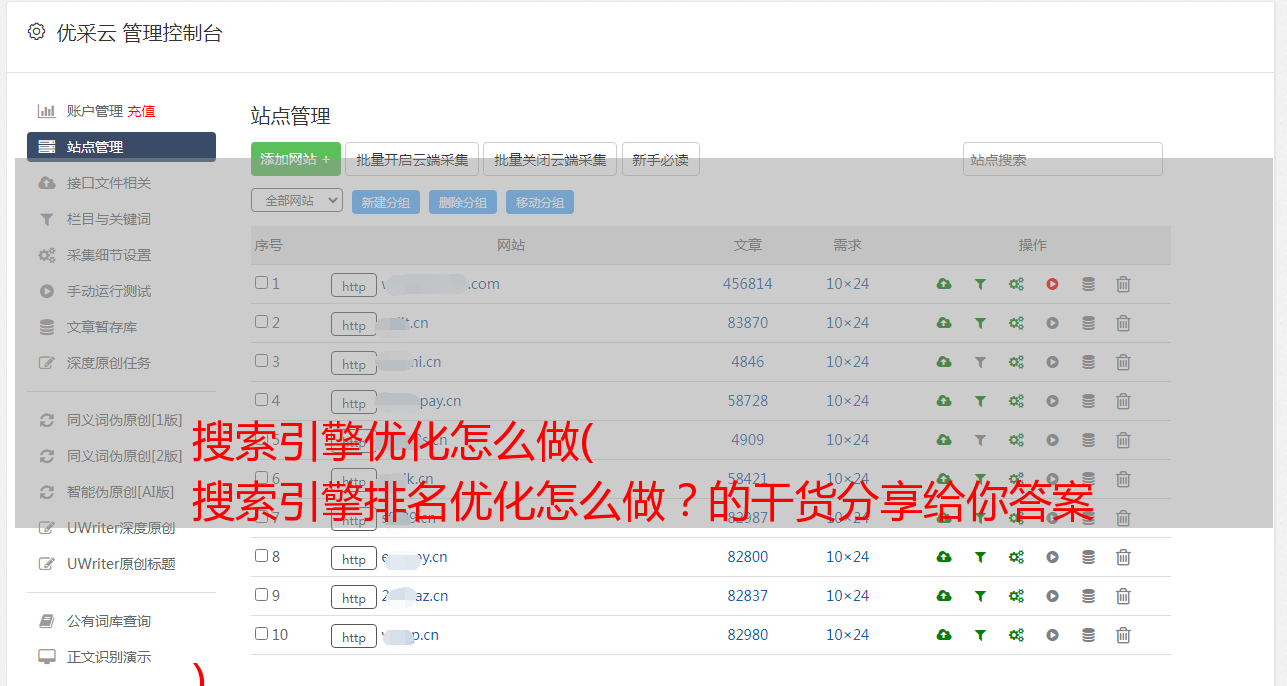Click the 删除分组 button
Viewport: 1287px width, 686px height.
tap(463, 202)
